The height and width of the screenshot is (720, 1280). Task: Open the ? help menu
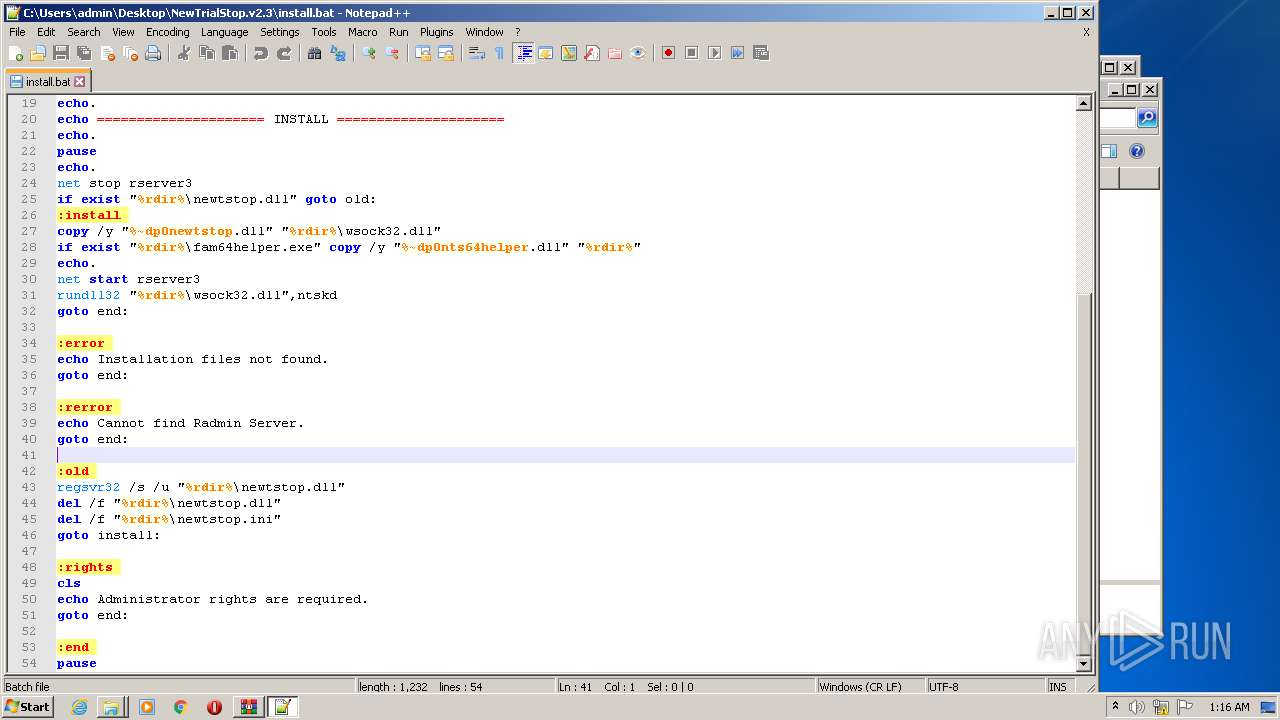point(517,32)
